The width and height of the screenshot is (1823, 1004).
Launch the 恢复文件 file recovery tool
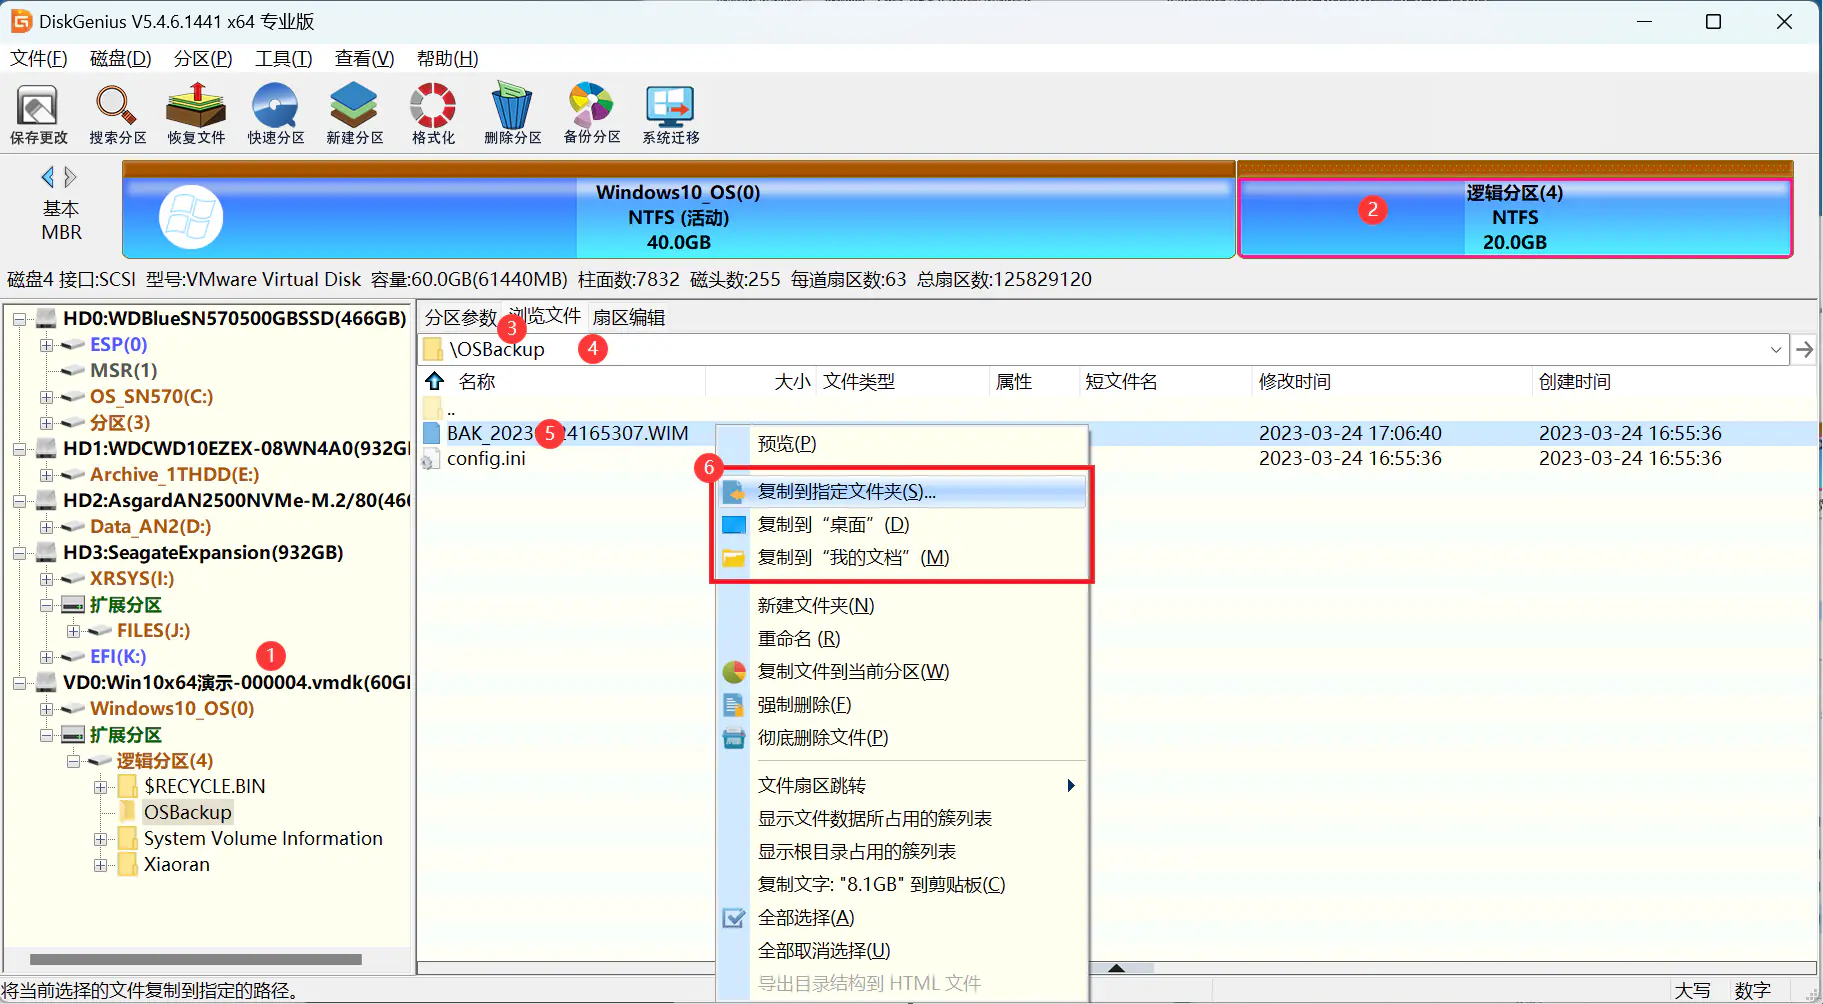pos(196,114)
